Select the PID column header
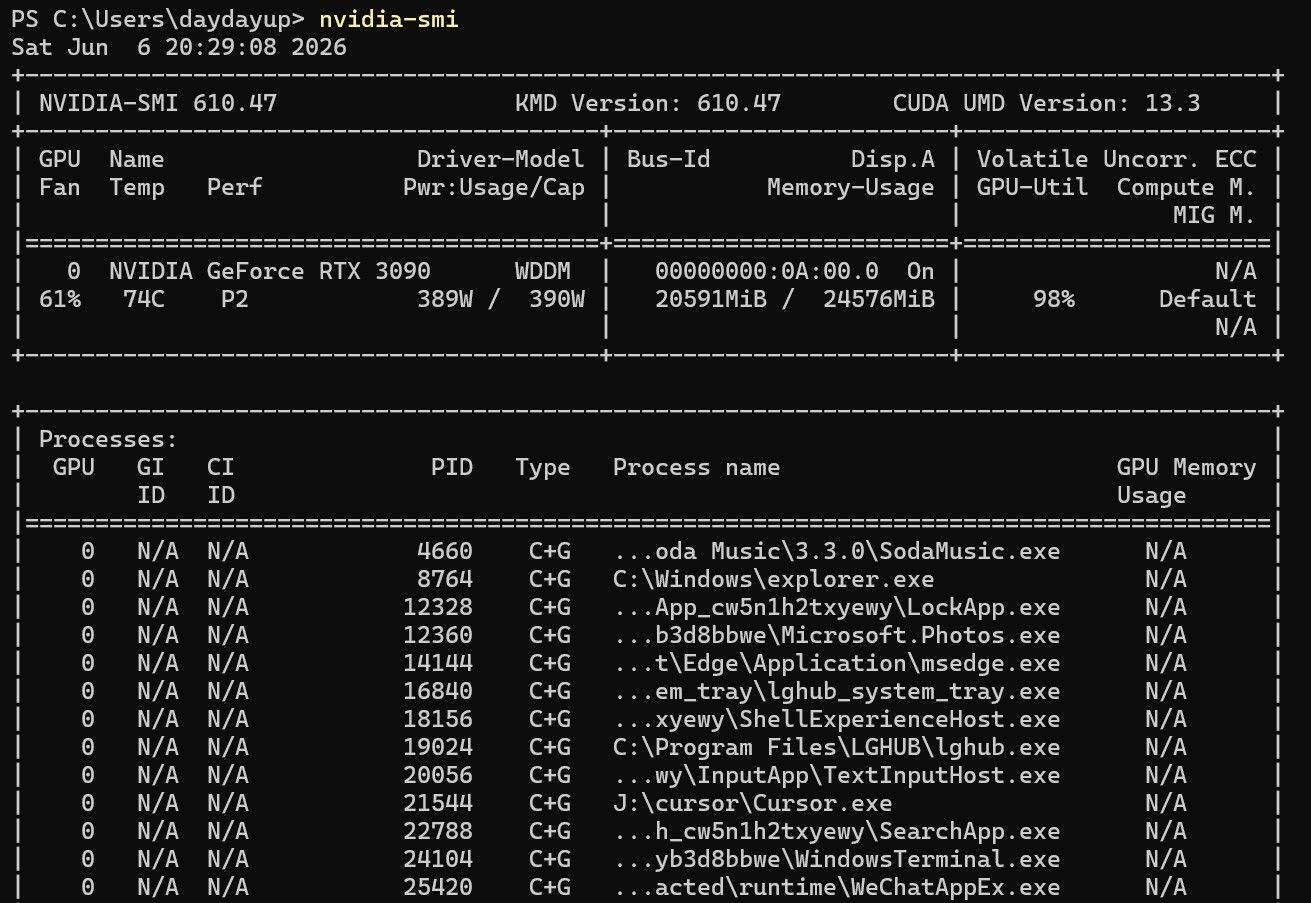 pyautogui.click(x=452, y=467)
